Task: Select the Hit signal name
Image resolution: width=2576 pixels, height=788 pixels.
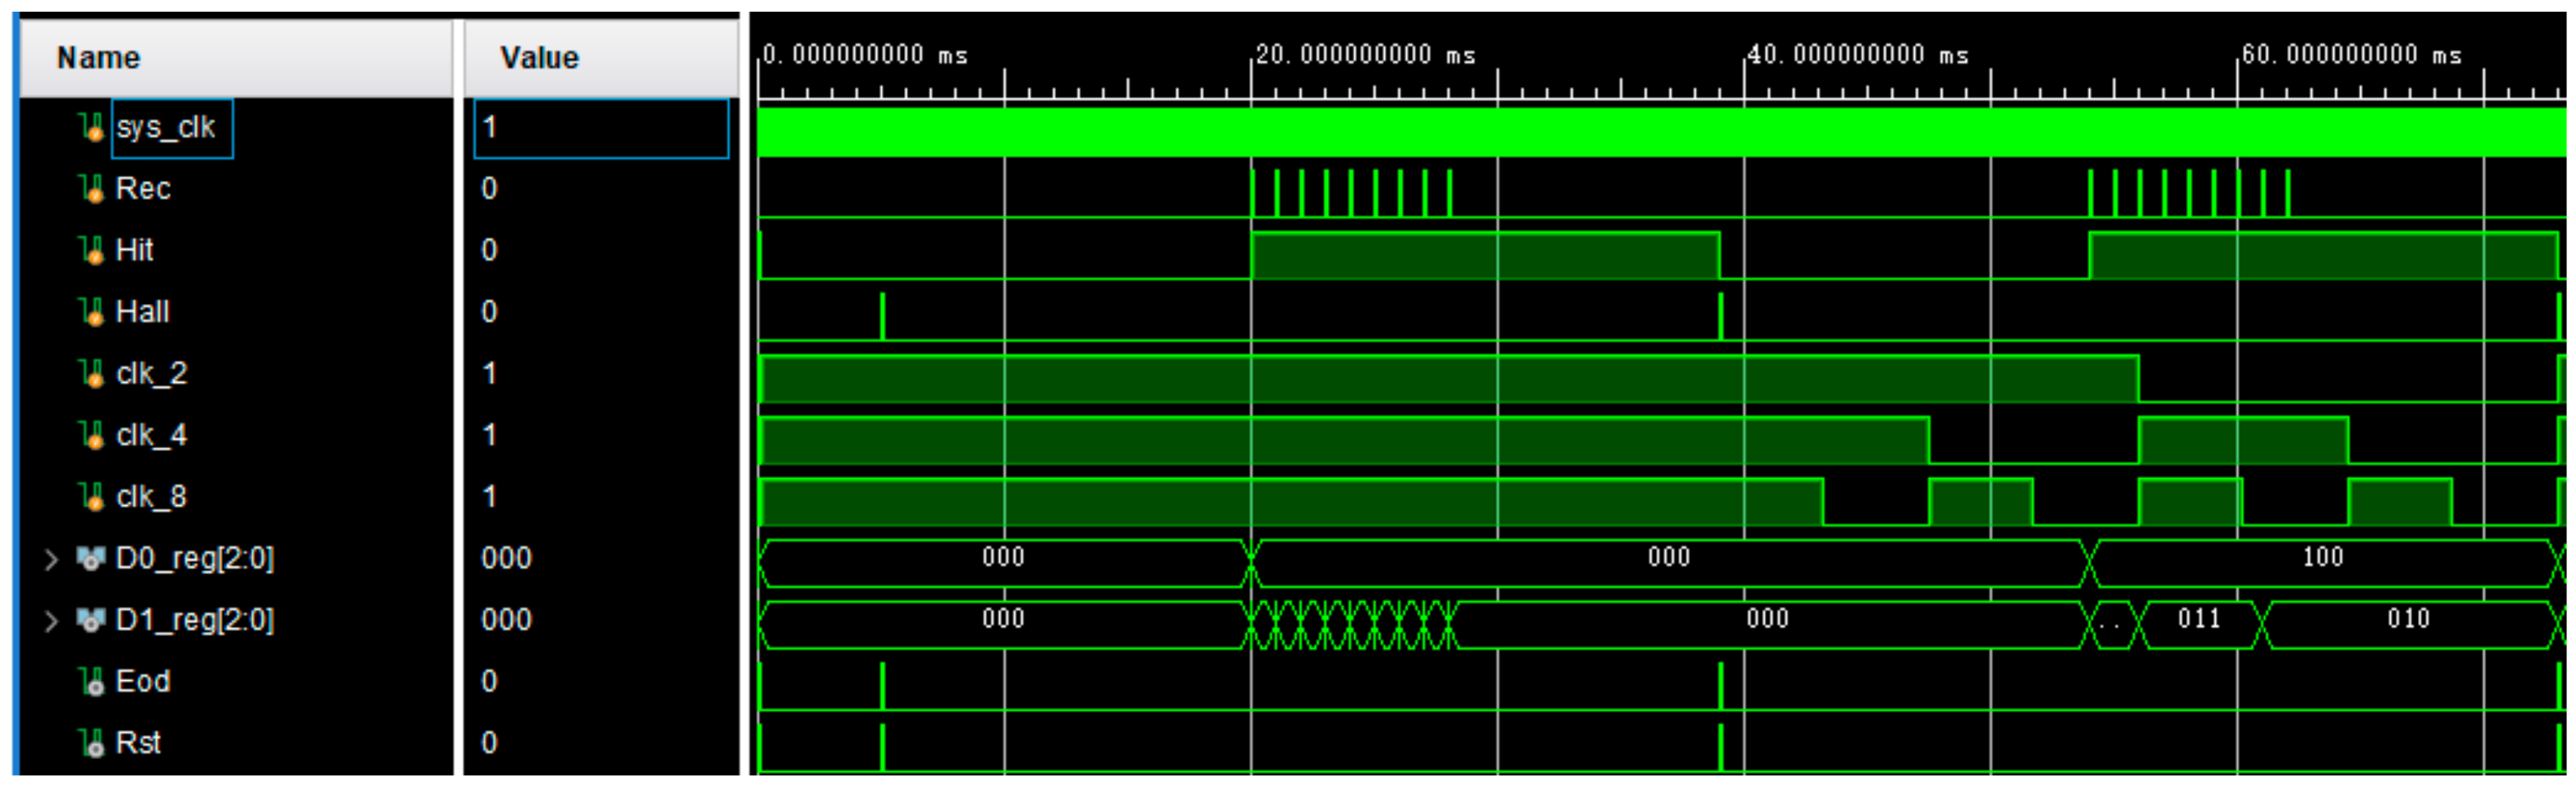Action: click(x=134, y=251)
